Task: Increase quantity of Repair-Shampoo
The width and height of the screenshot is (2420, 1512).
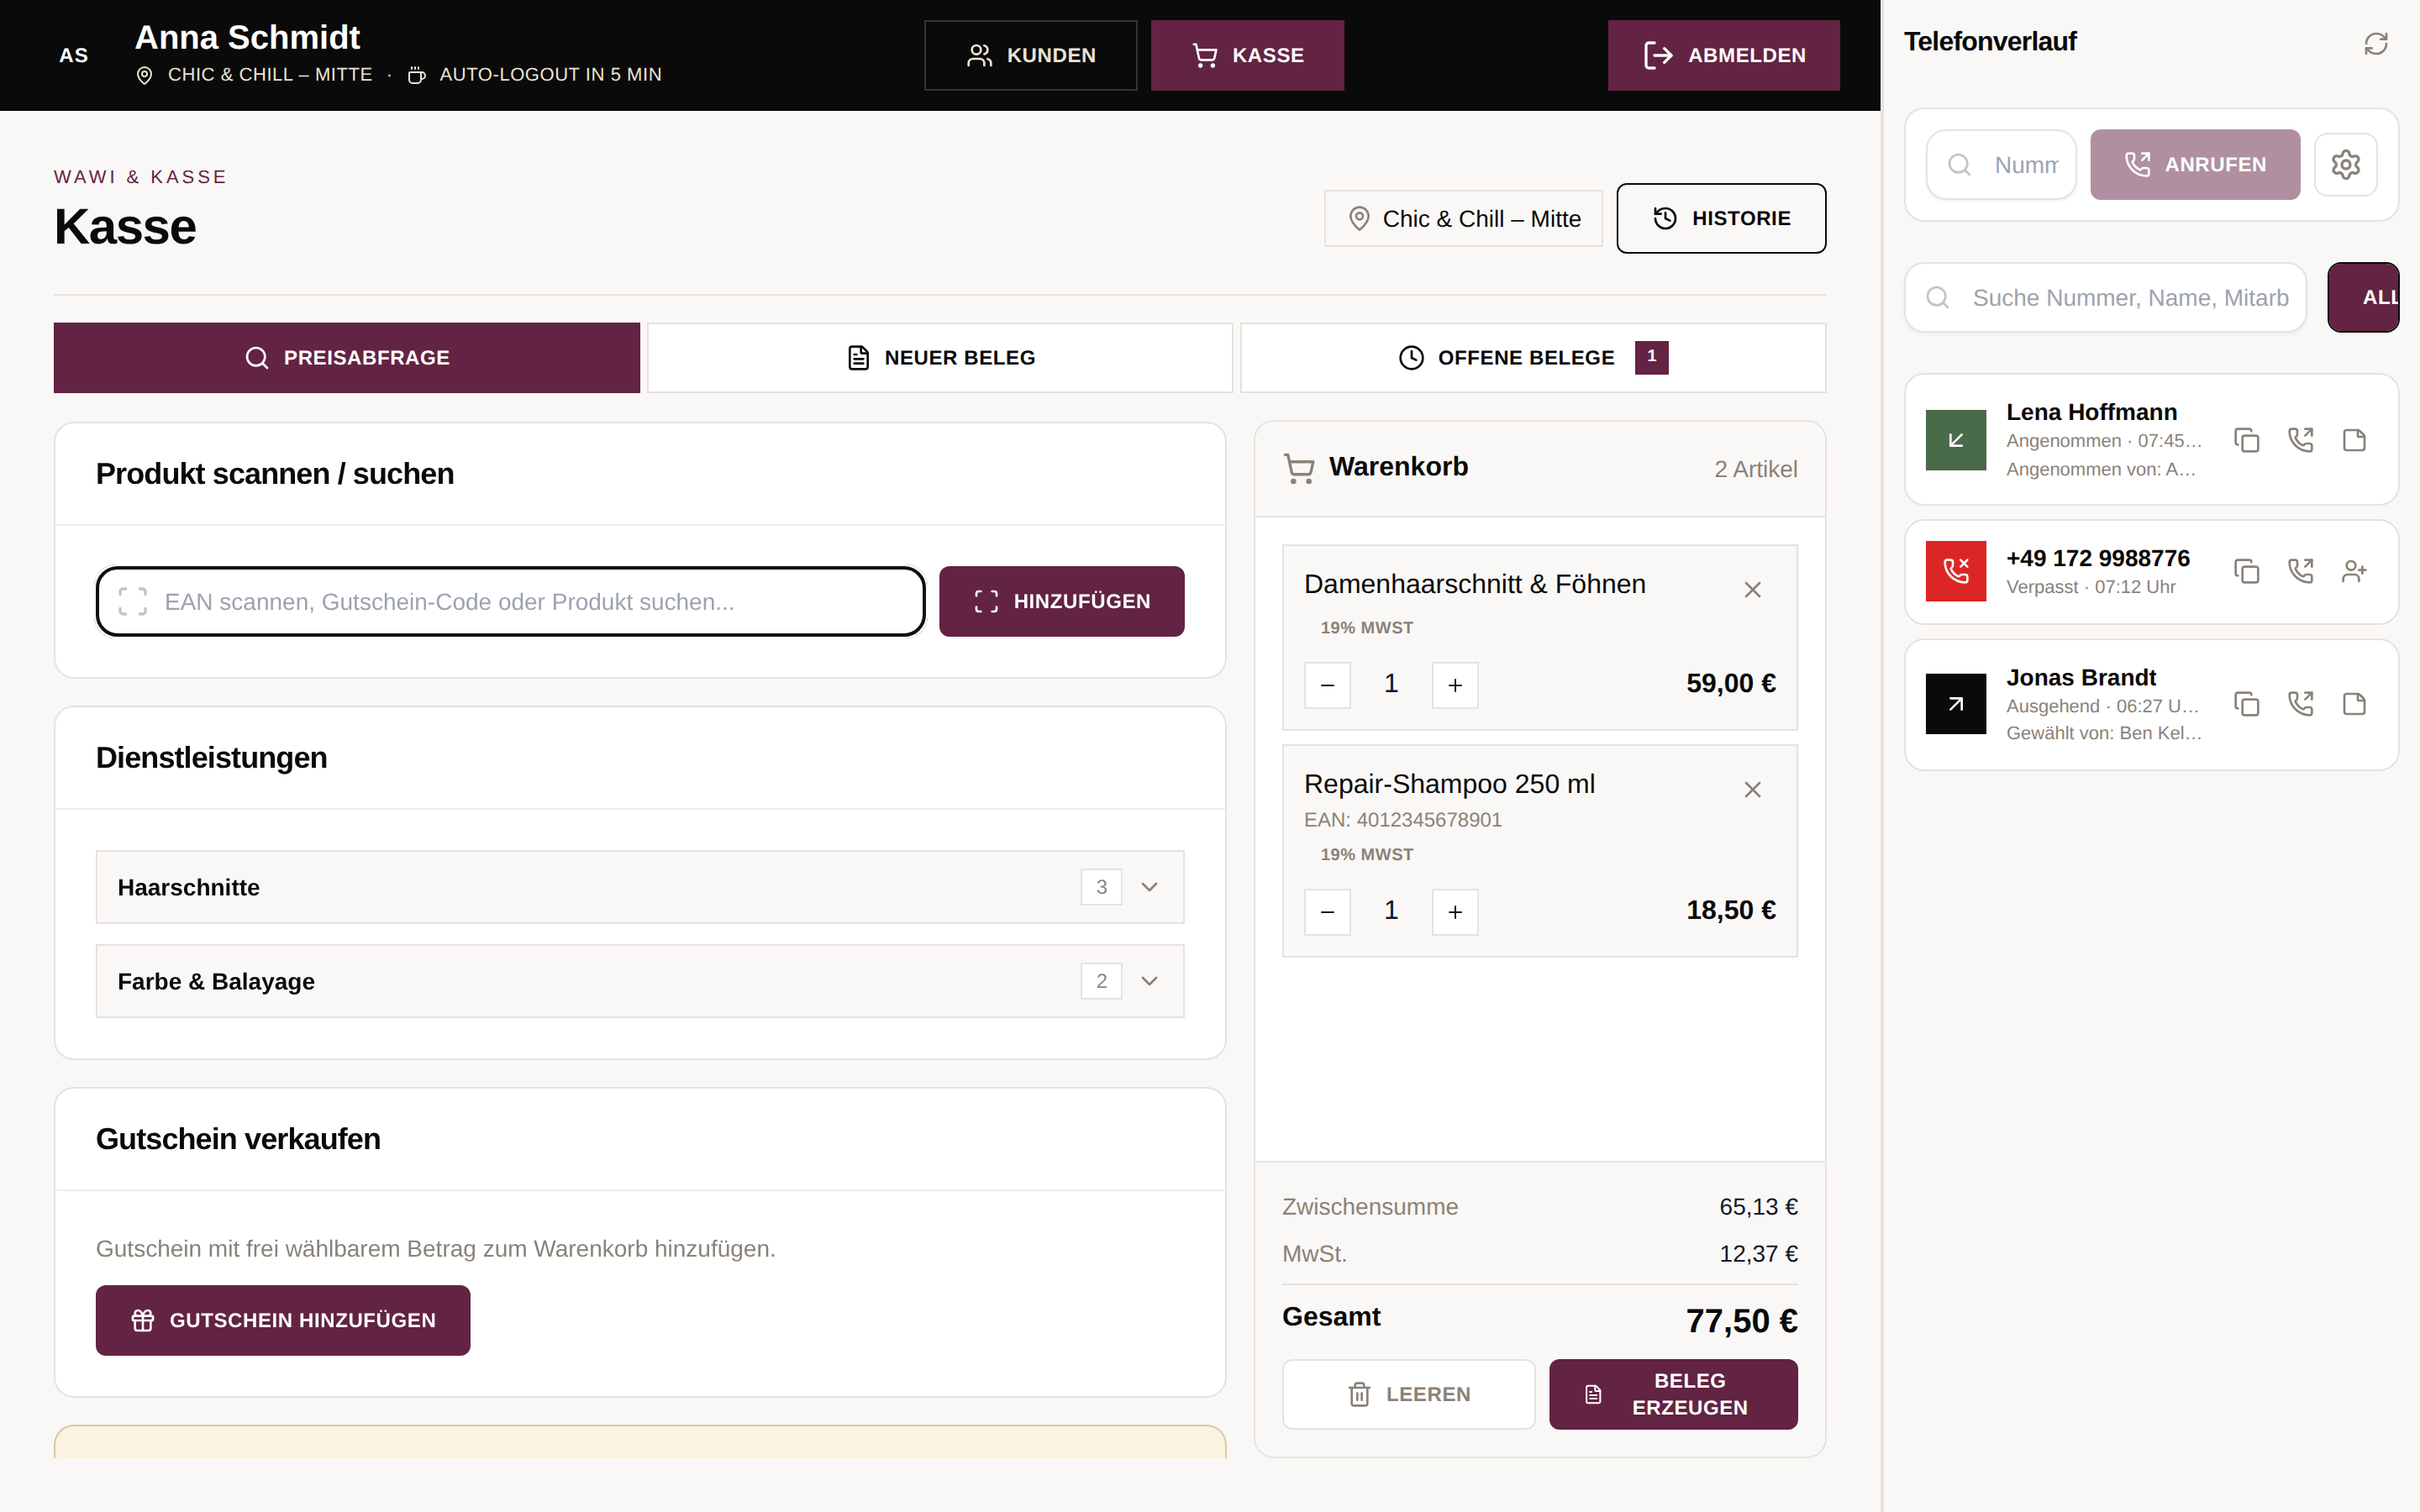Action: point(1455,912)
